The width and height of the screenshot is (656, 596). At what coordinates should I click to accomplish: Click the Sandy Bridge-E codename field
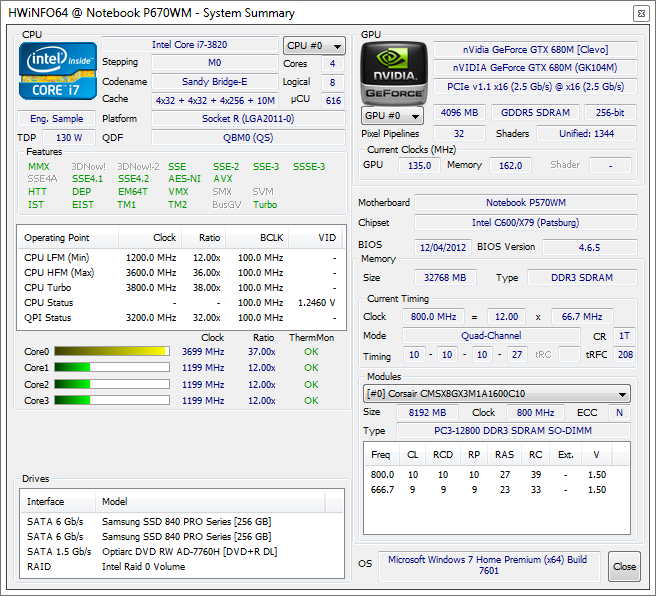click(215, 82)
